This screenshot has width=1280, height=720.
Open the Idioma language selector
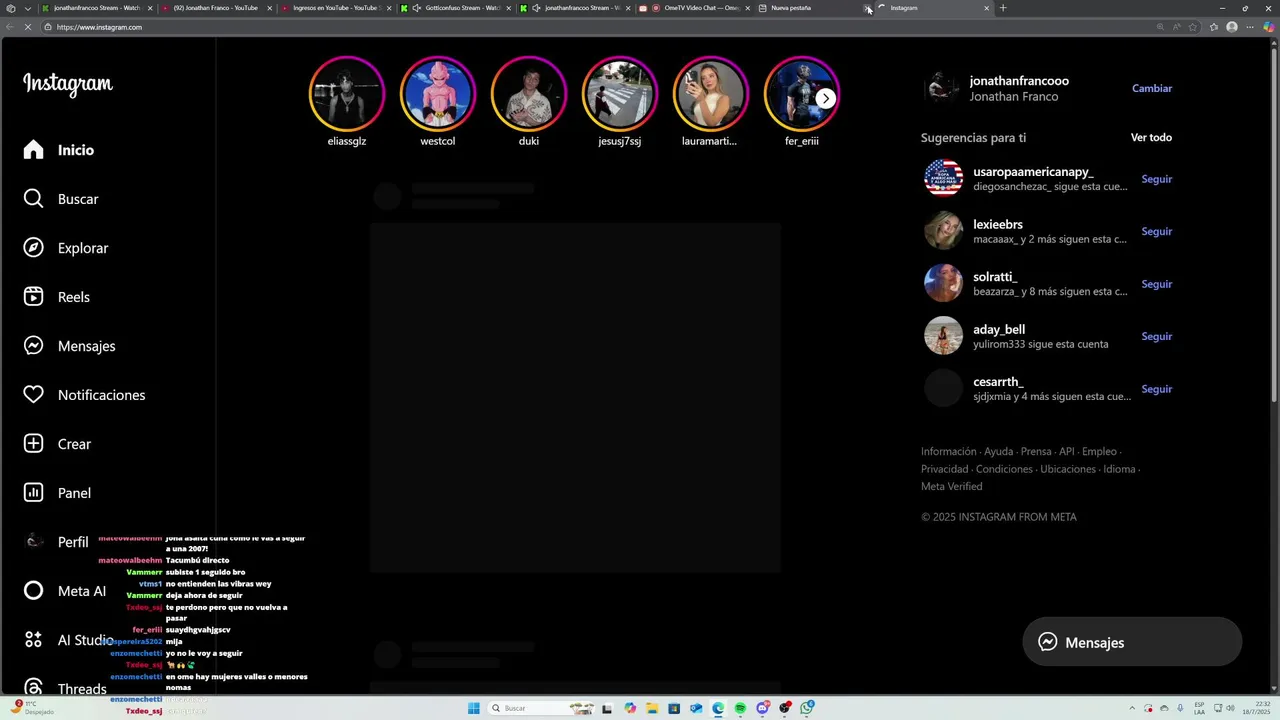pos(1119,469)
